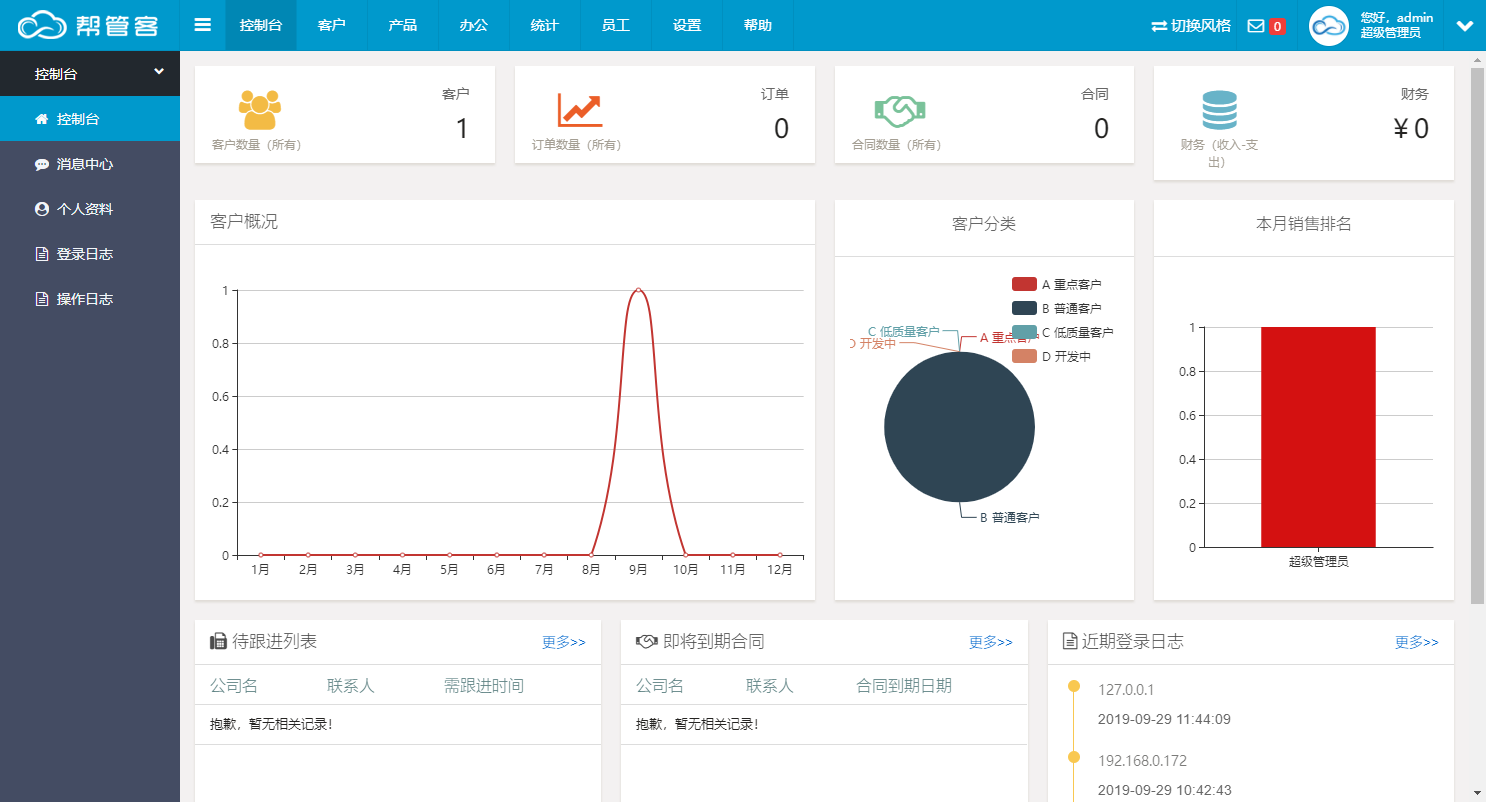Click 更多>> link in 待跟进列表

(564, 642)
